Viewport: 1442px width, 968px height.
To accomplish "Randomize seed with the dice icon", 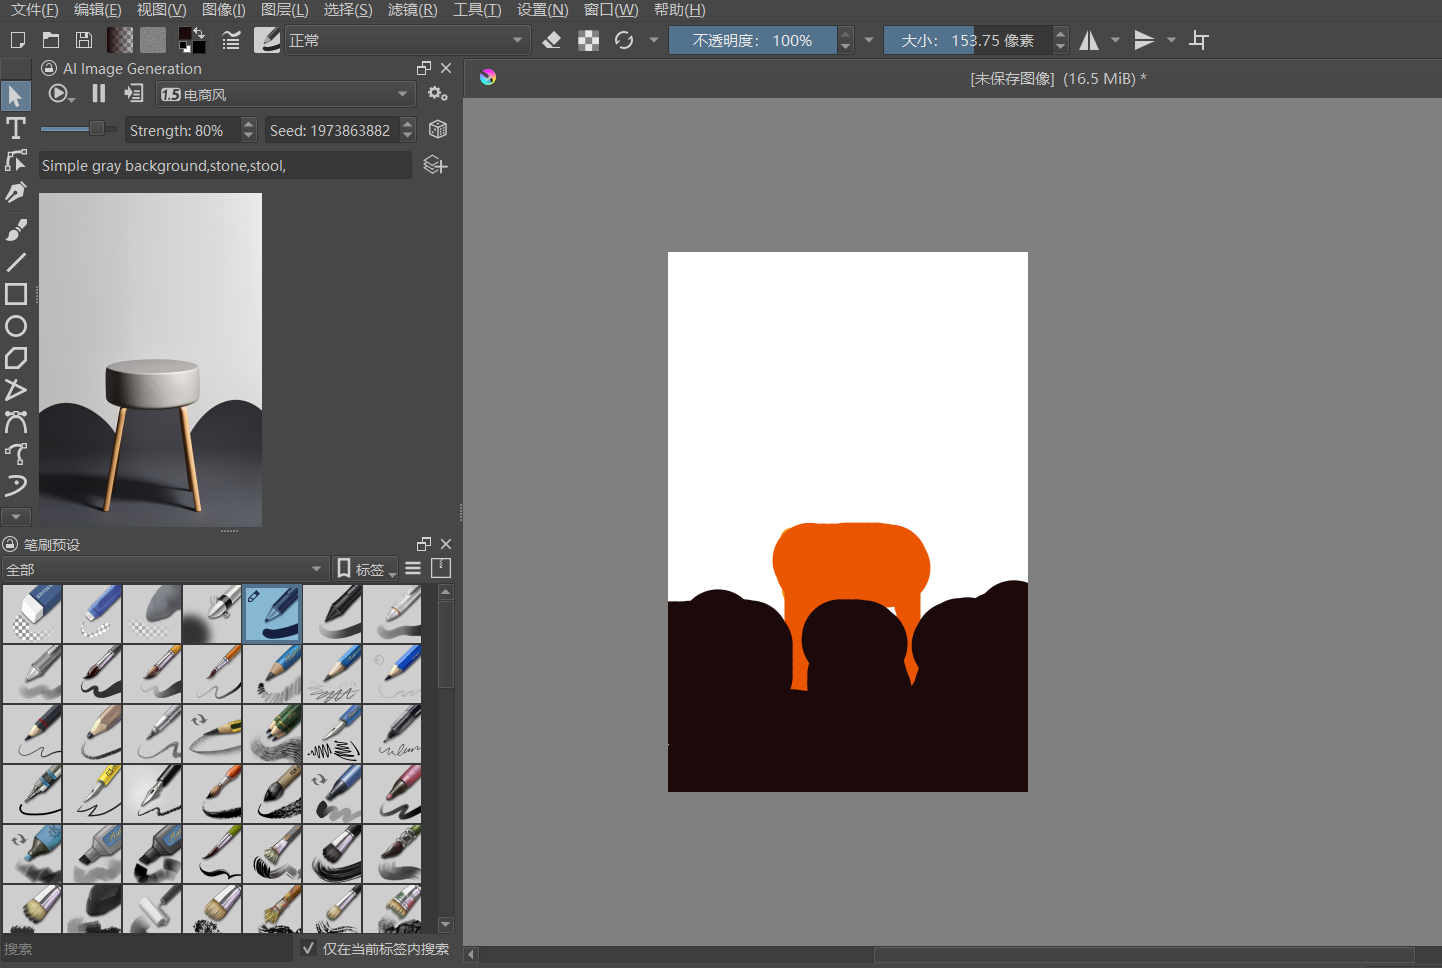I will 437,130.
